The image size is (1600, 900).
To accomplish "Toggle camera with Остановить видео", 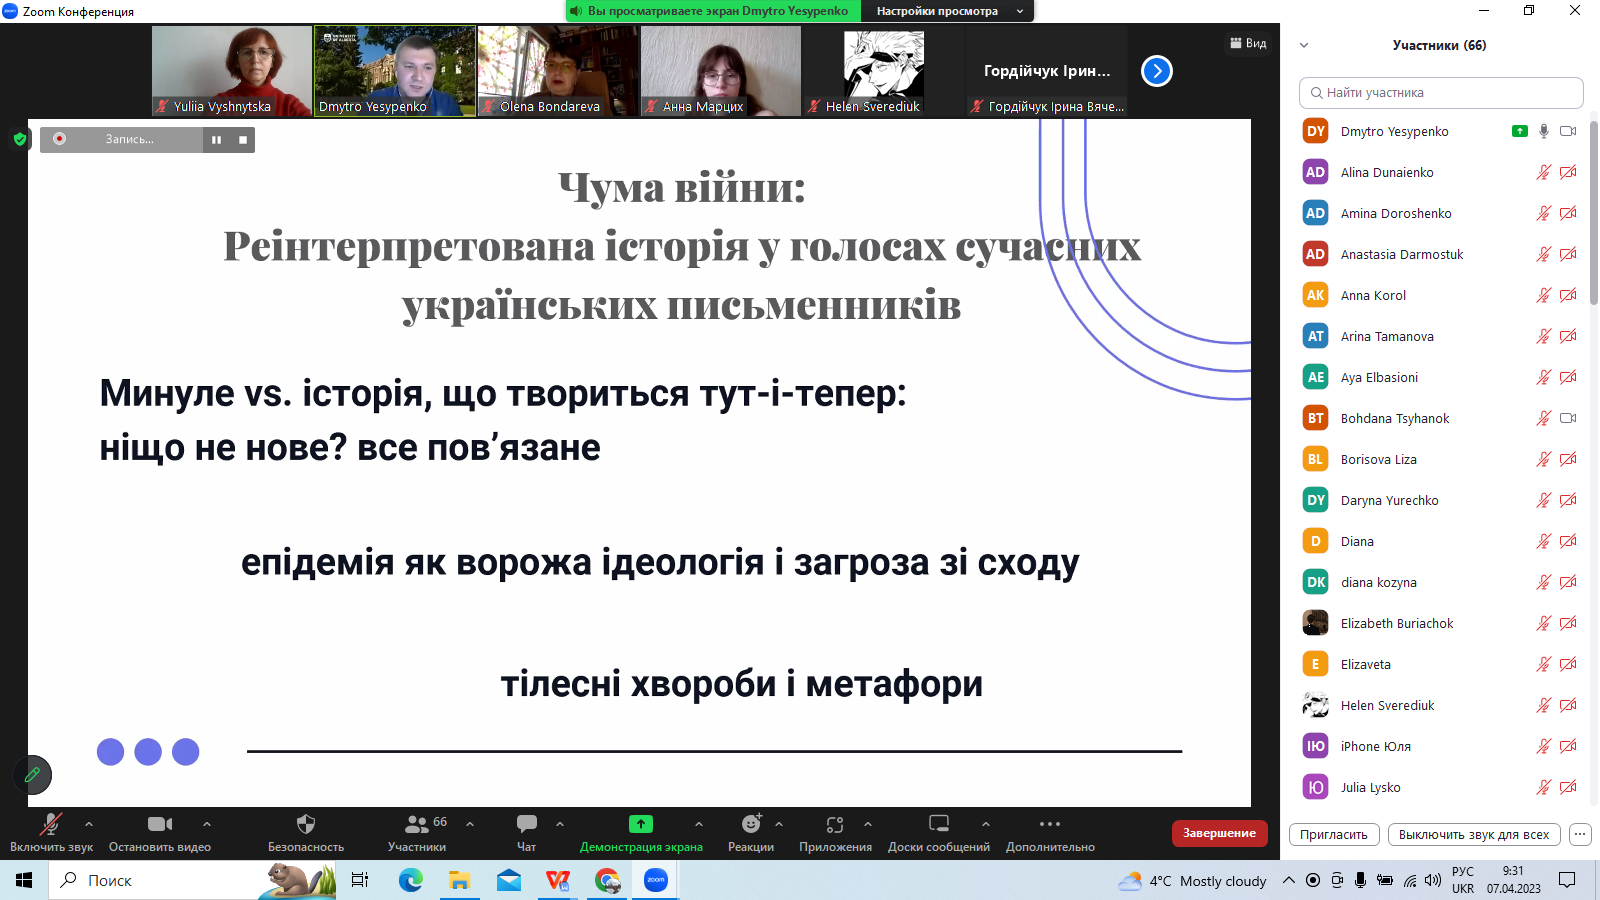I will click(159, 824).
